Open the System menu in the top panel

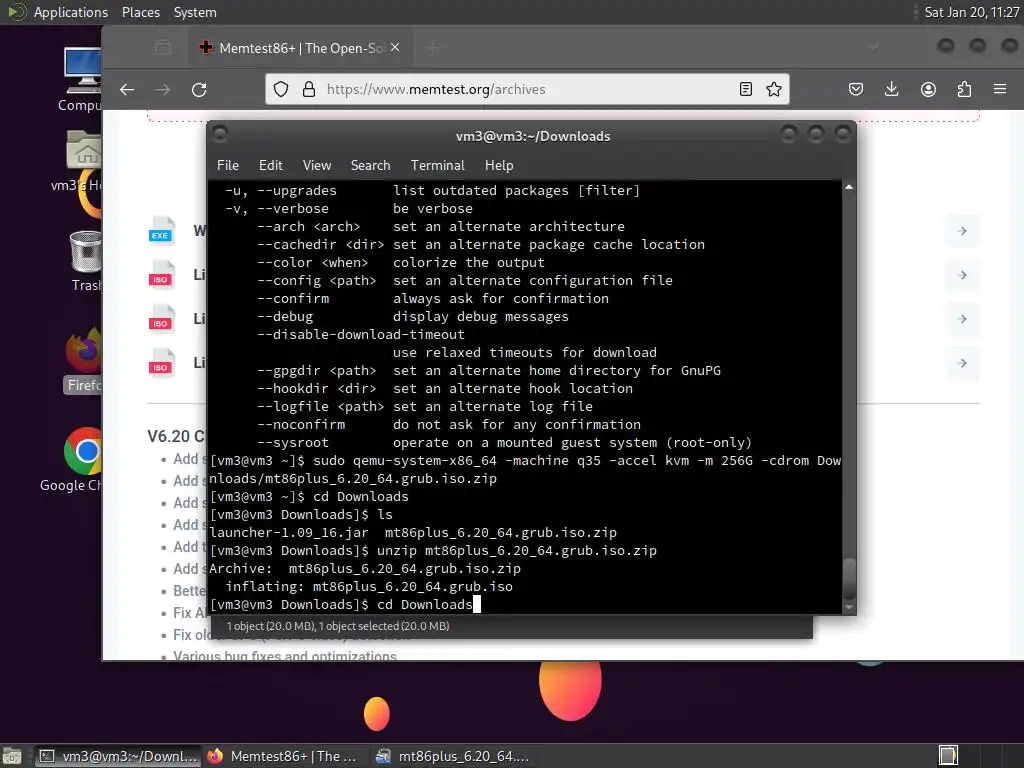tap(195, 12)
